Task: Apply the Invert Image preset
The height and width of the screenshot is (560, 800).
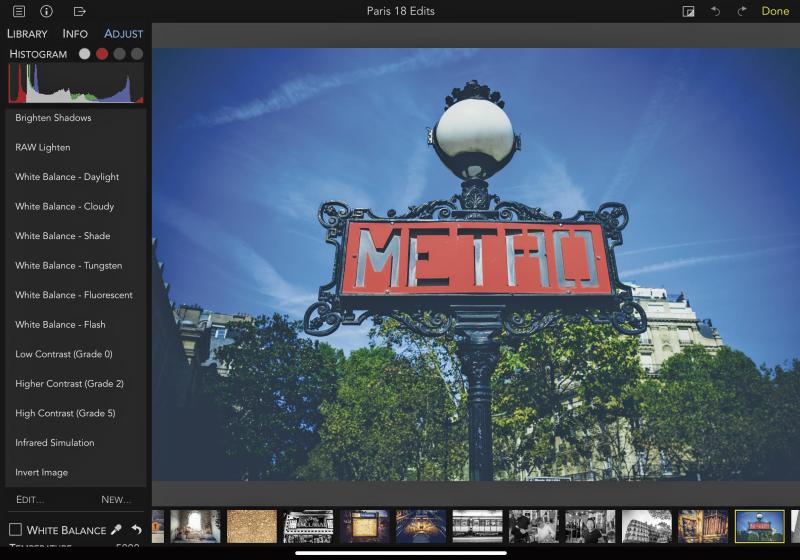Action: coord(76,473)
